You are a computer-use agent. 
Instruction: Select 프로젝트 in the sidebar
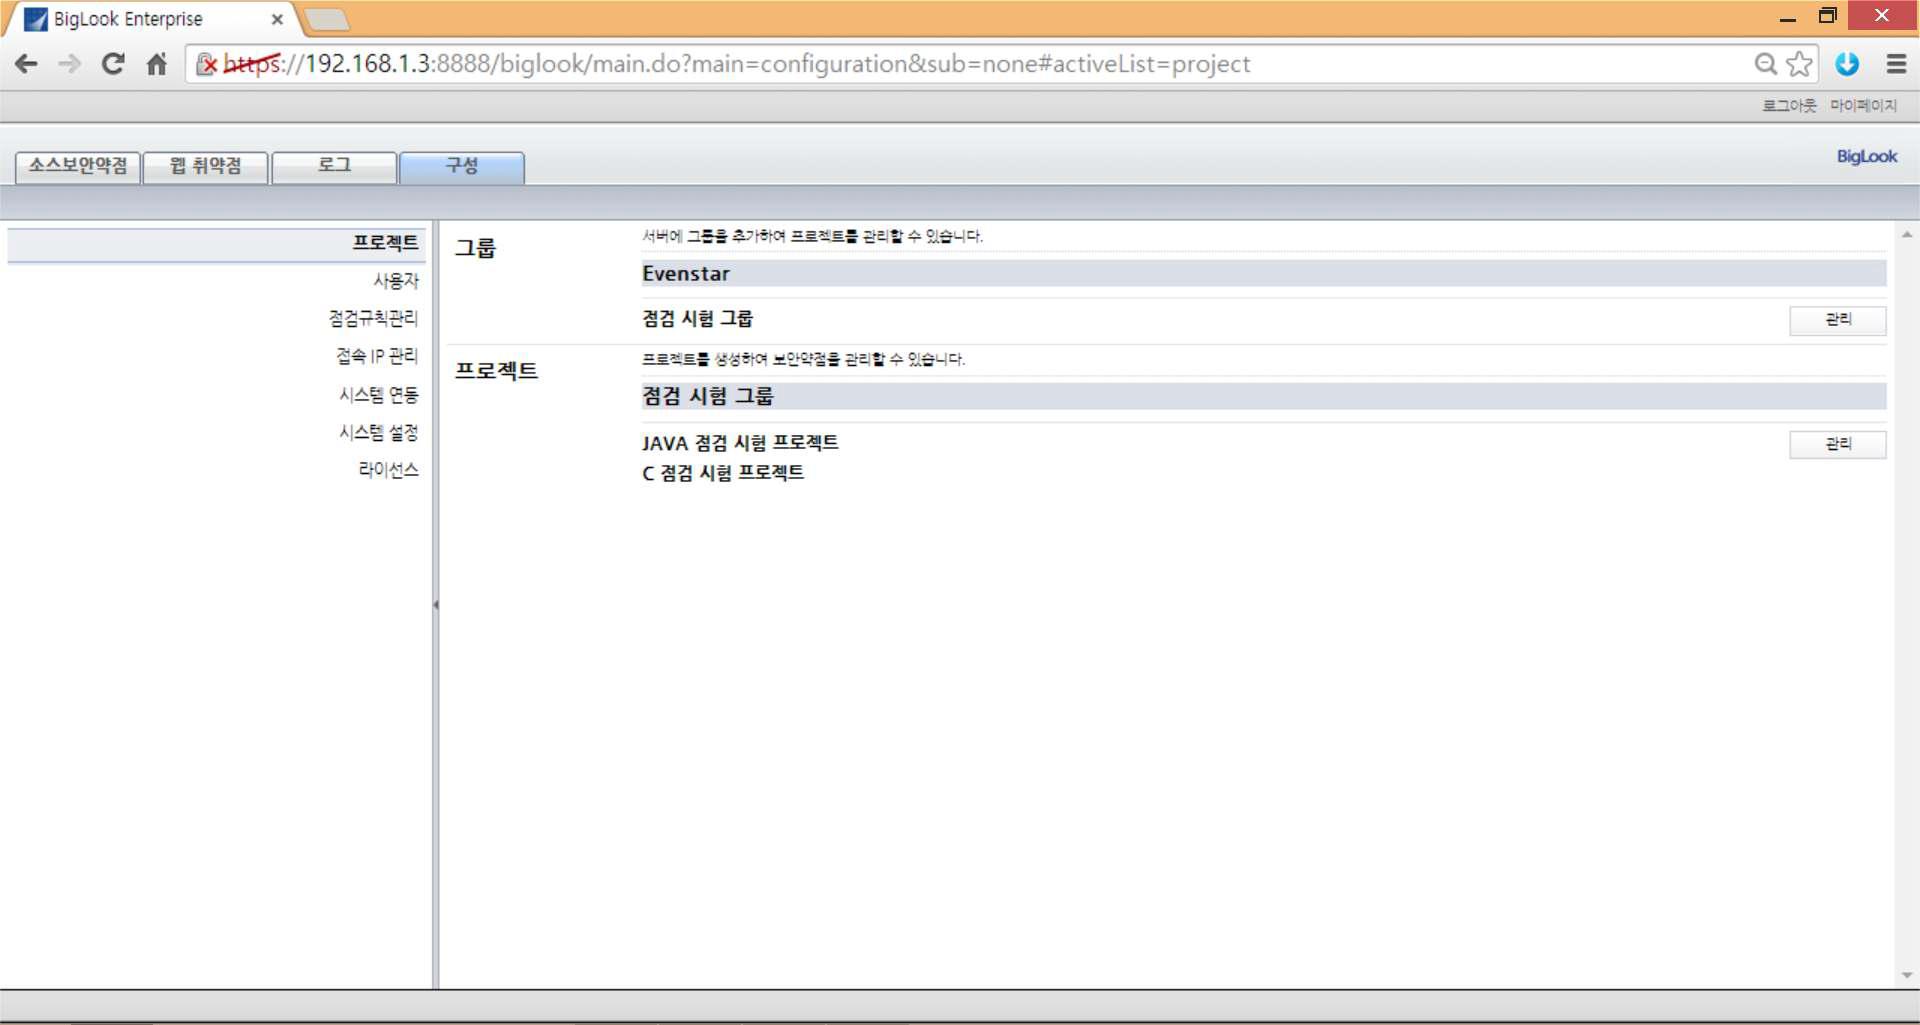217,244
